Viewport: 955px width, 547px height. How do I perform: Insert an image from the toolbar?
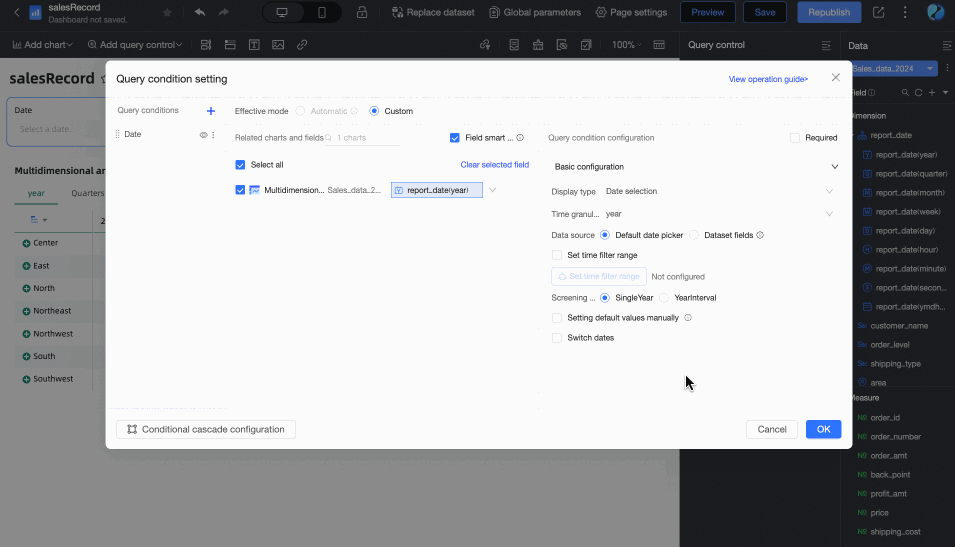[278, 44]
